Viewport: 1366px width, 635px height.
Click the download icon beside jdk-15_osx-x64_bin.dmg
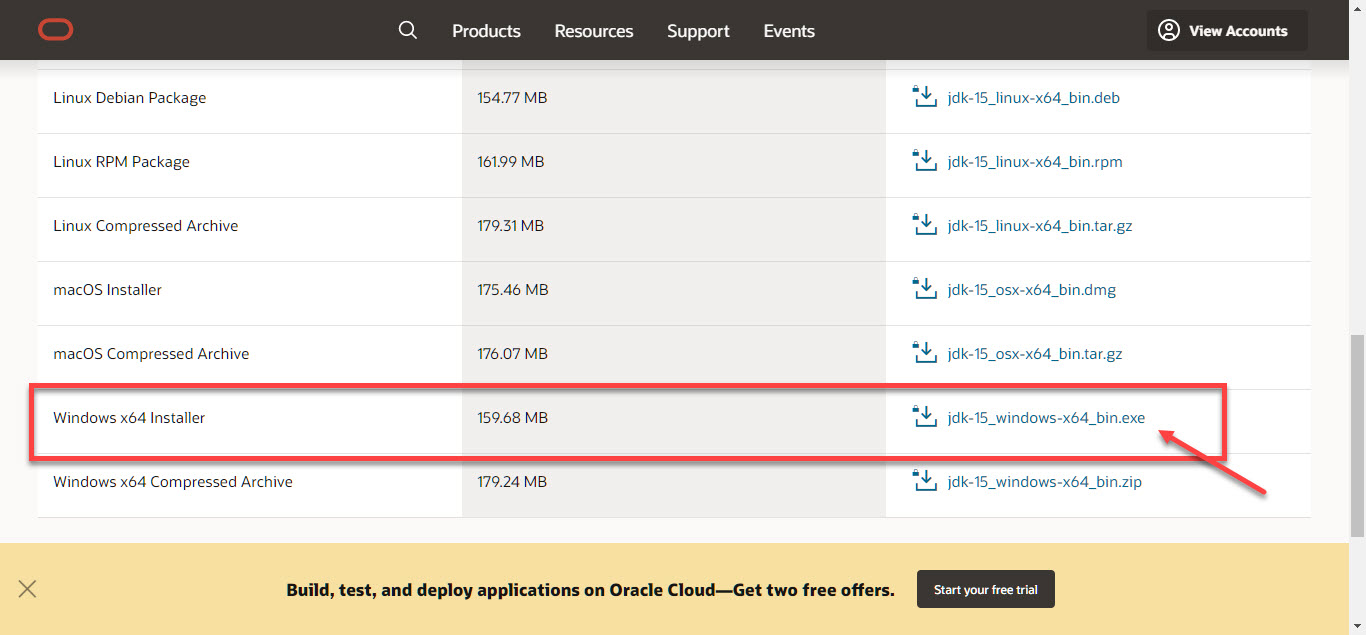click(x=924, y=290)
